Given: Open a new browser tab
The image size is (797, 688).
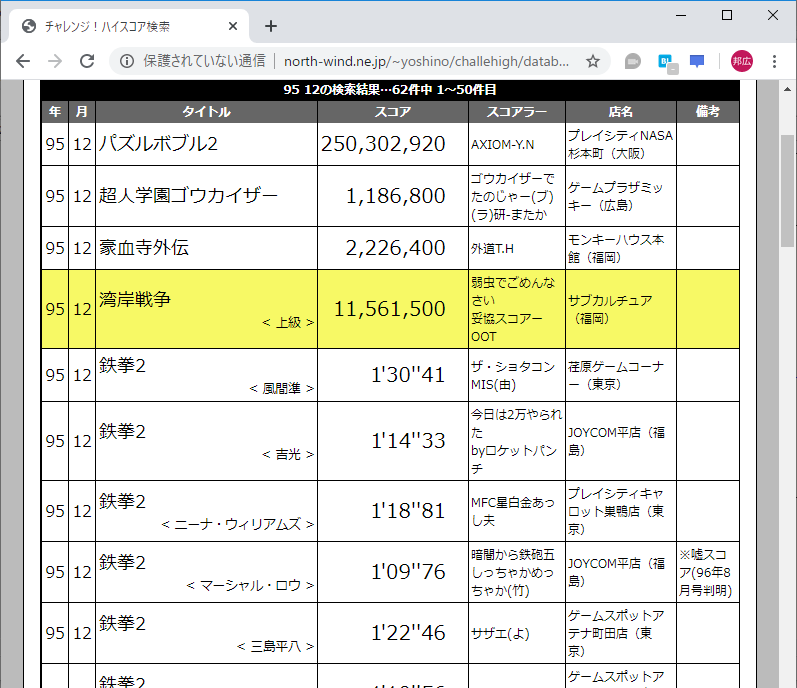Looking at the screenshot, I should coord(271,26).
